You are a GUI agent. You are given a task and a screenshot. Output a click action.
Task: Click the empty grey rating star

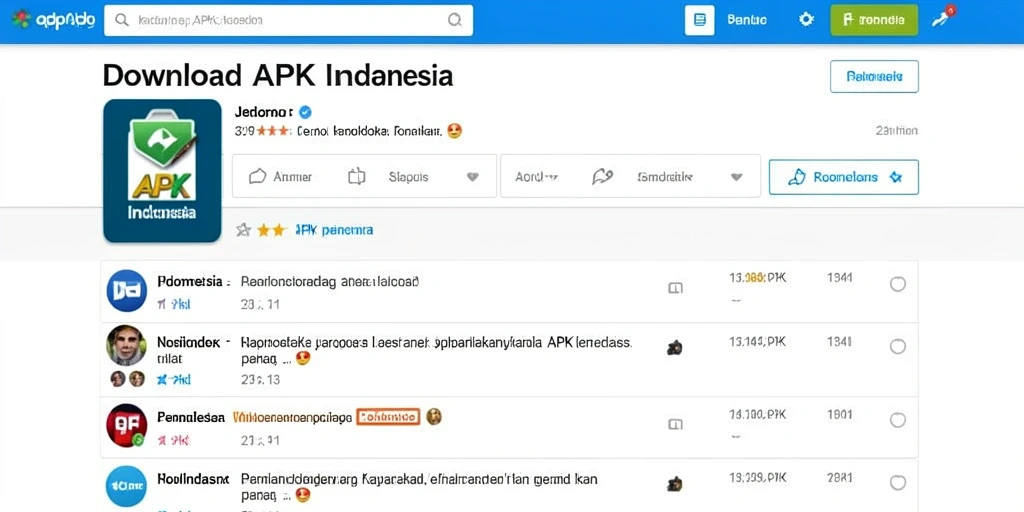click(243, 229)
